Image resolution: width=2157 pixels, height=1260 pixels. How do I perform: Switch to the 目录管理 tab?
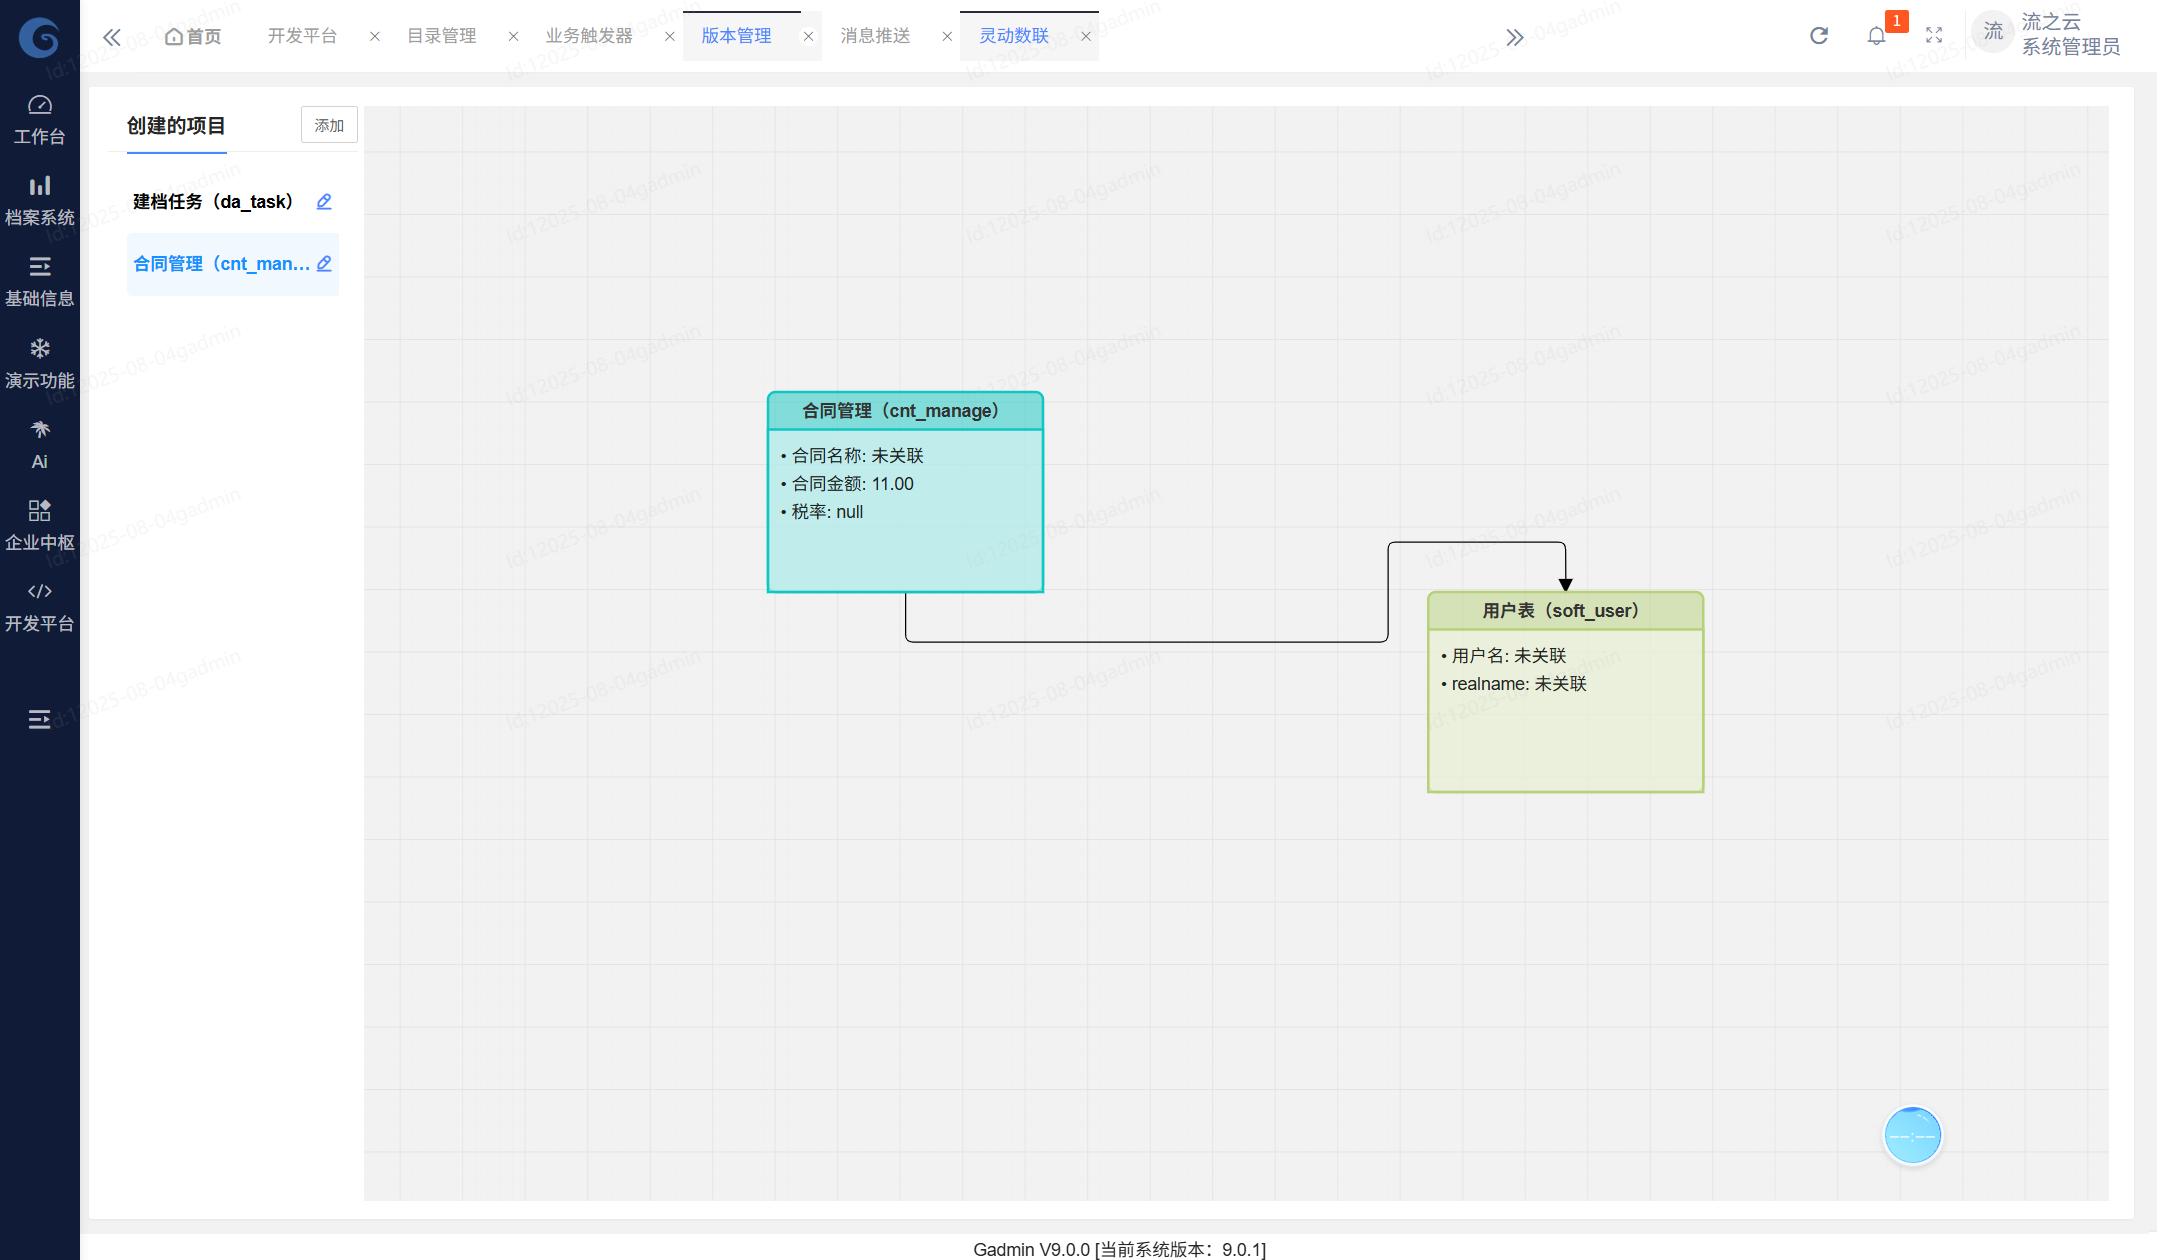click(x=441, y=36)
